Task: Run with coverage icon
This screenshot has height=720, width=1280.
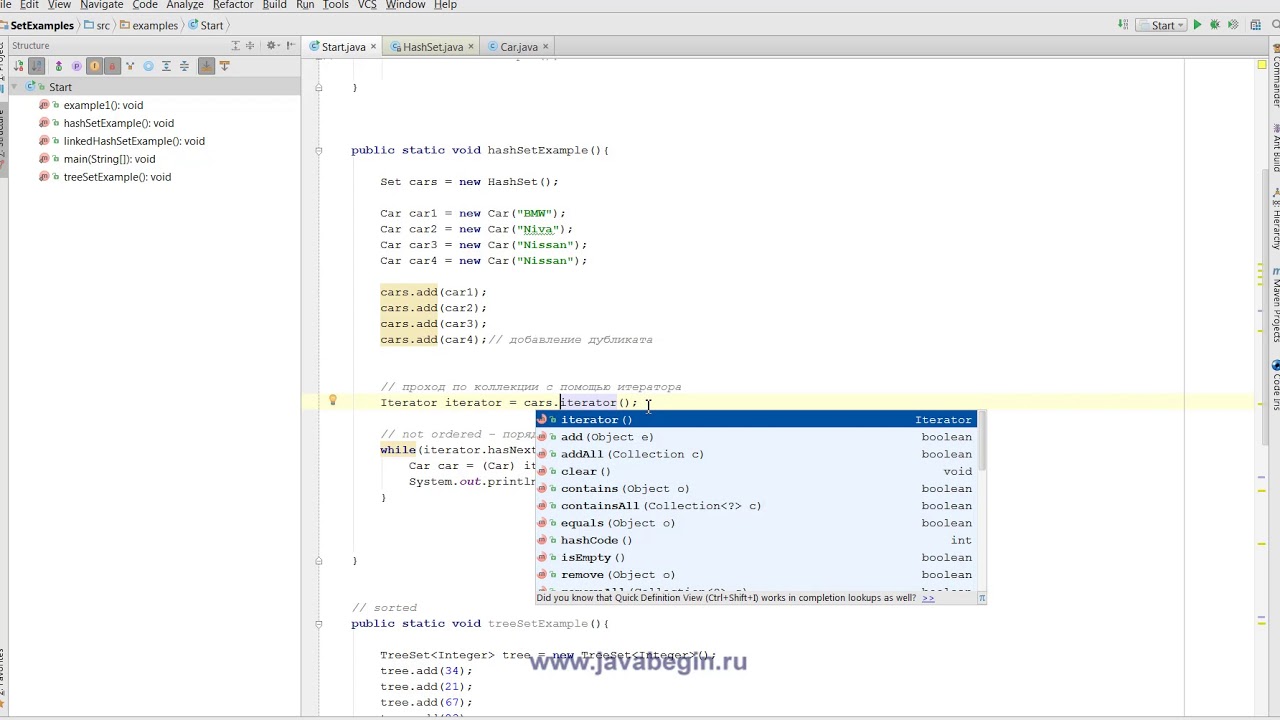Action: point(1234,25)
